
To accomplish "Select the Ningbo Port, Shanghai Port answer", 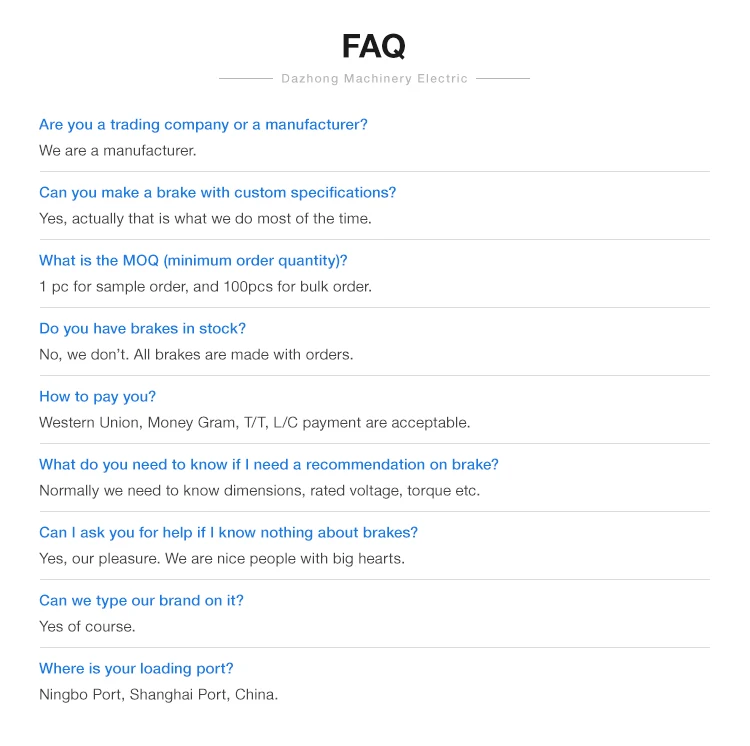I will (x=158, y=695).
